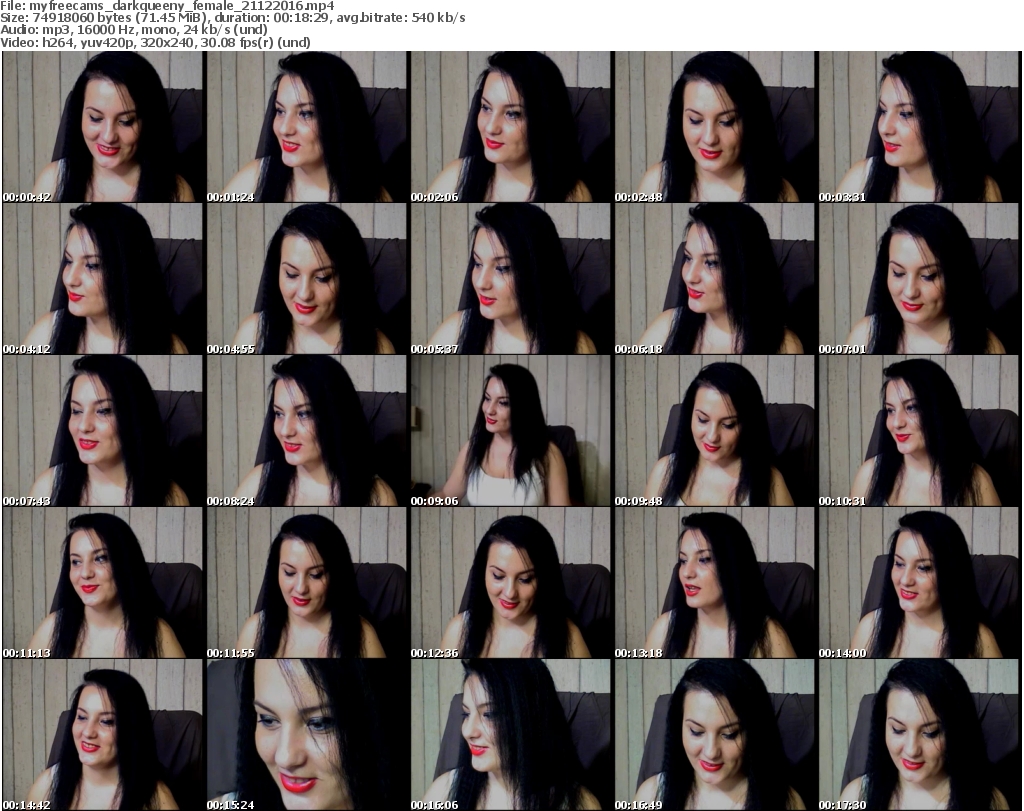Select the frame at 00:01:24
1024x811 pixels.
pyautogui.click(x=306, y=127)
